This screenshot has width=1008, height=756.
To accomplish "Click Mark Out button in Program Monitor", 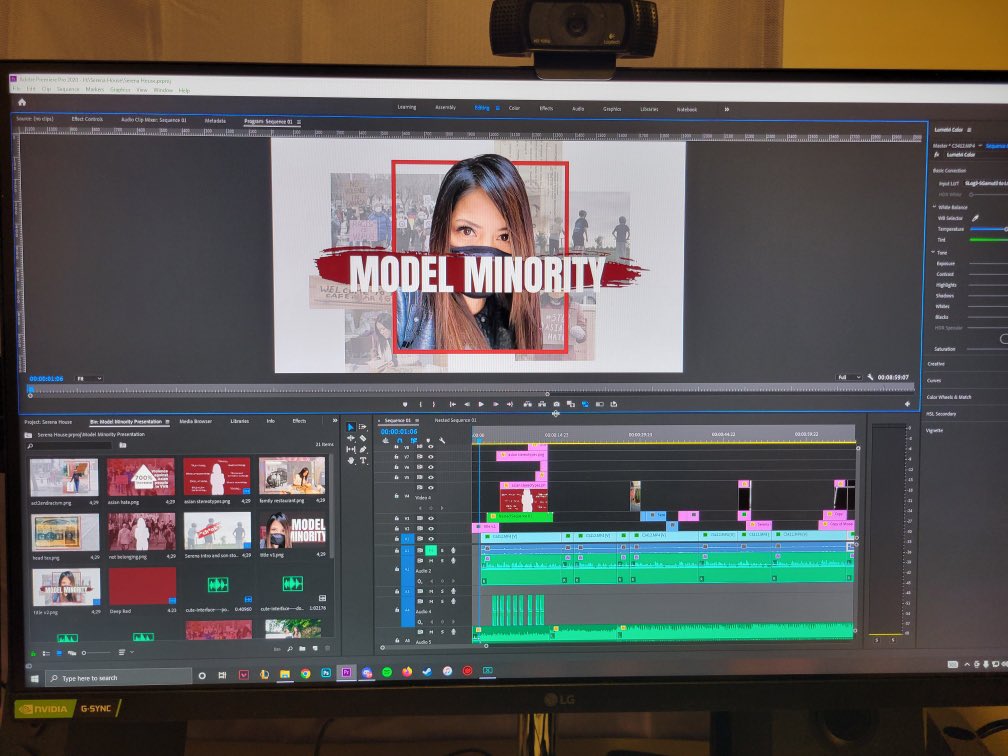I will click(434, 404).
